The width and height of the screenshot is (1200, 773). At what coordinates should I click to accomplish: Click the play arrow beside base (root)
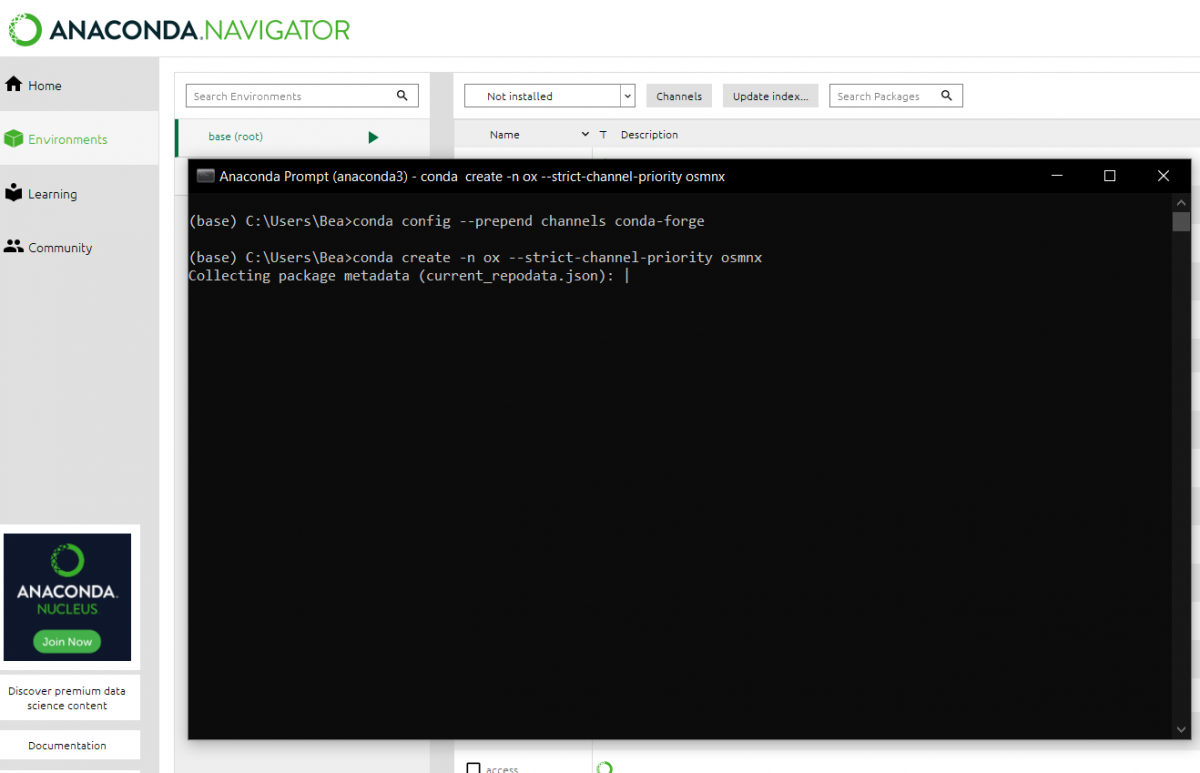pyautogui.click(x=373, y=137)
